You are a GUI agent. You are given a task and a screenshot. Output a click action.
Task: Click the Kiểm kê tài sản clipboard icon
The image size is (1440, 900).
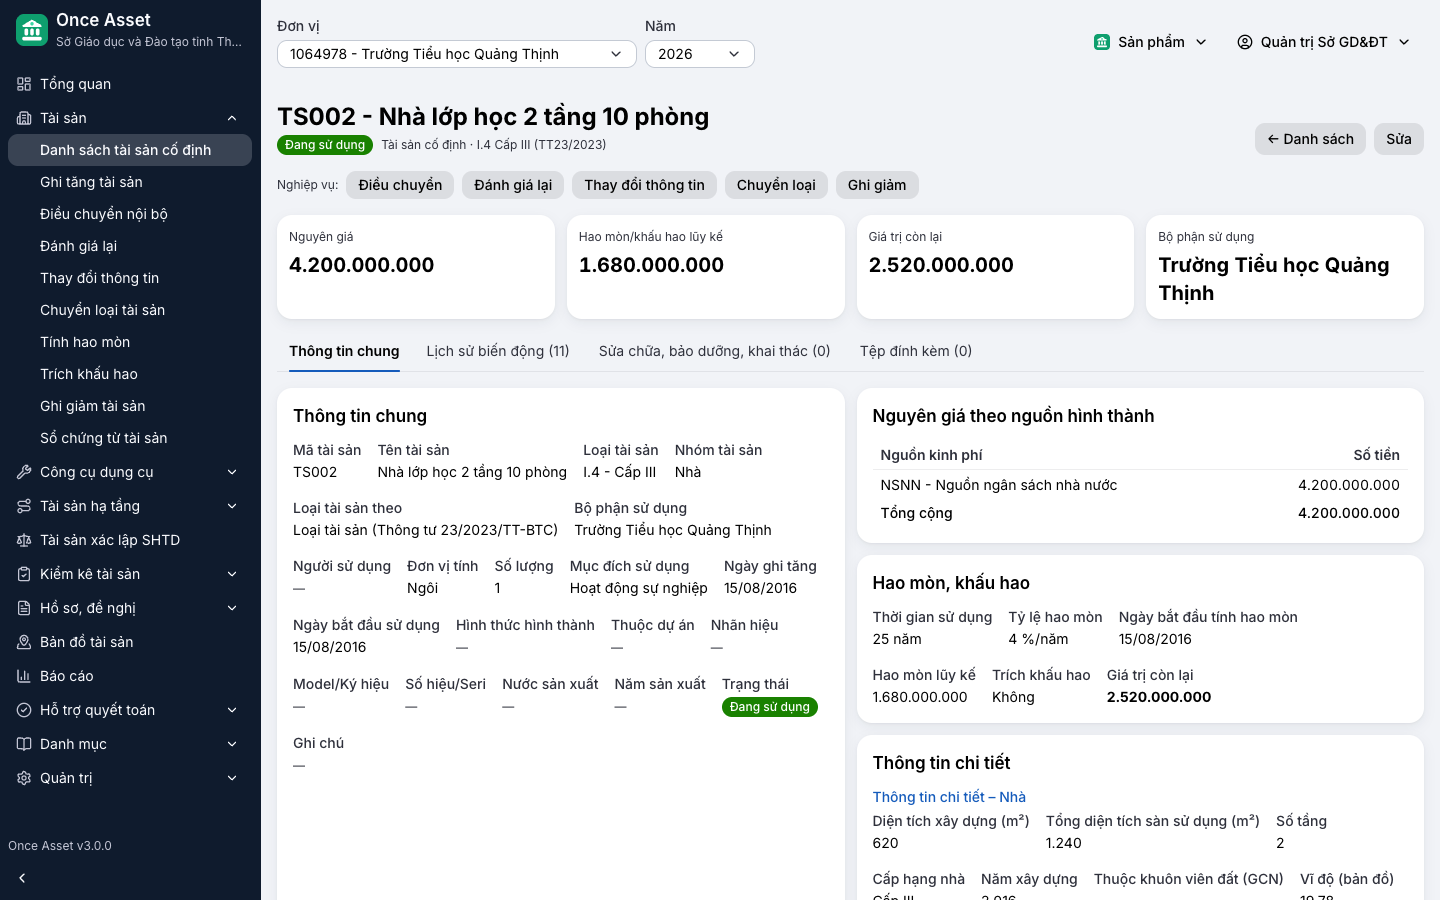(24, 574)
